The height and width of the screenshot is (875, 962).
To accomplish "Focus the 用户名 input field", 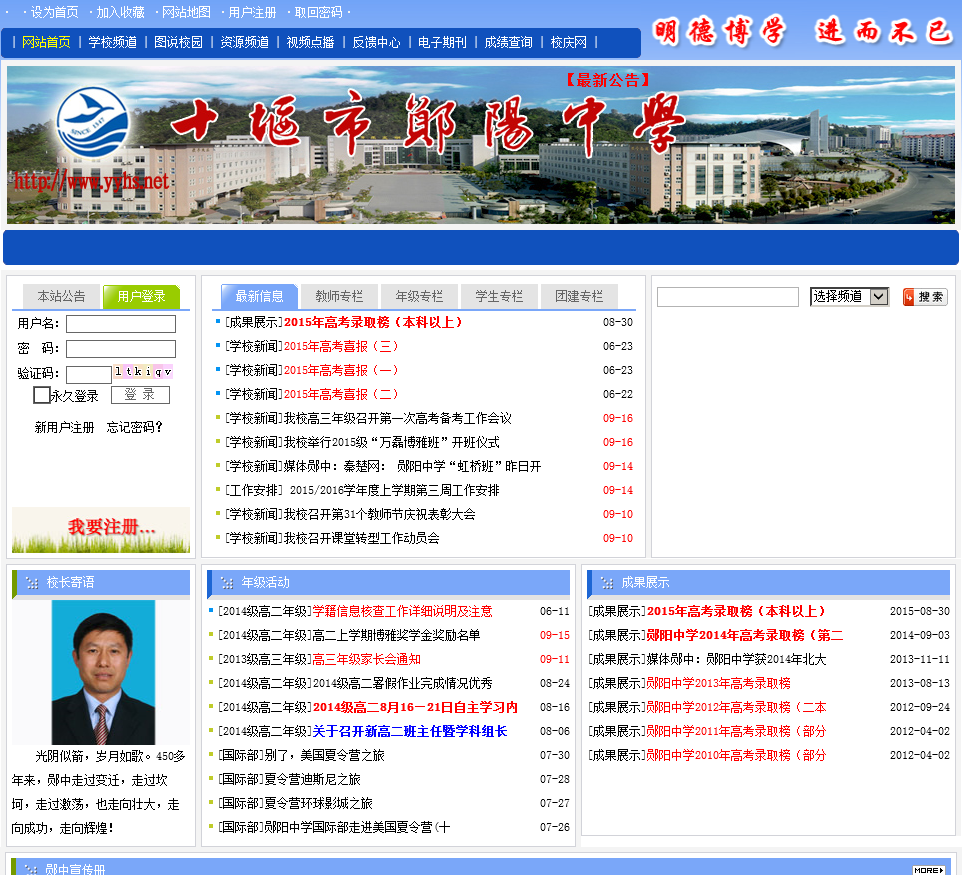I will pos(121,324).
